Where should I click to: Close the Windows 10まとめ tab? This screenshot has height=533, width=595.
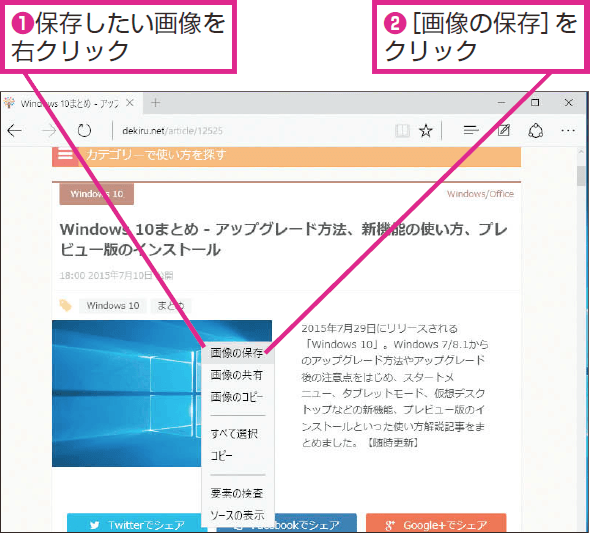[x=130, y=103]
